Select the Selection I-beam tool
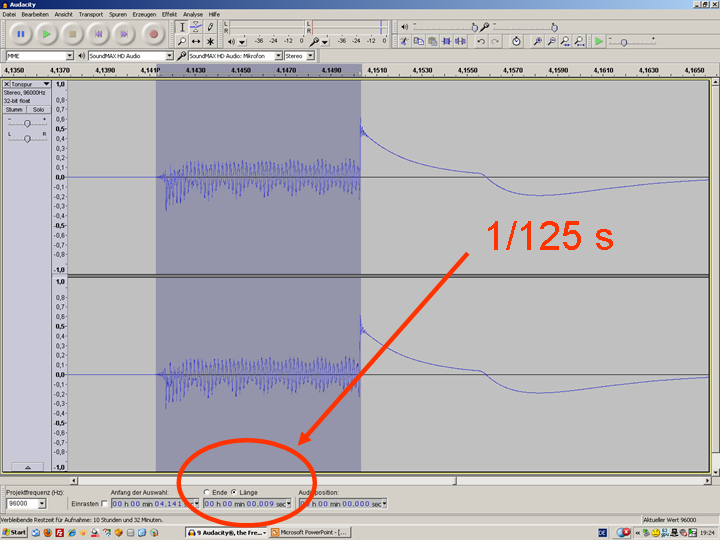Viewport: 720px width, 540px height. click(181, 26)
